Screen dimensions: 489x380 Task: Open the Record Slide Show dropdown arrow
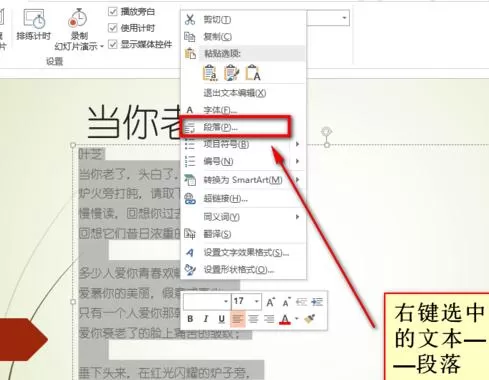pos(102,46)
